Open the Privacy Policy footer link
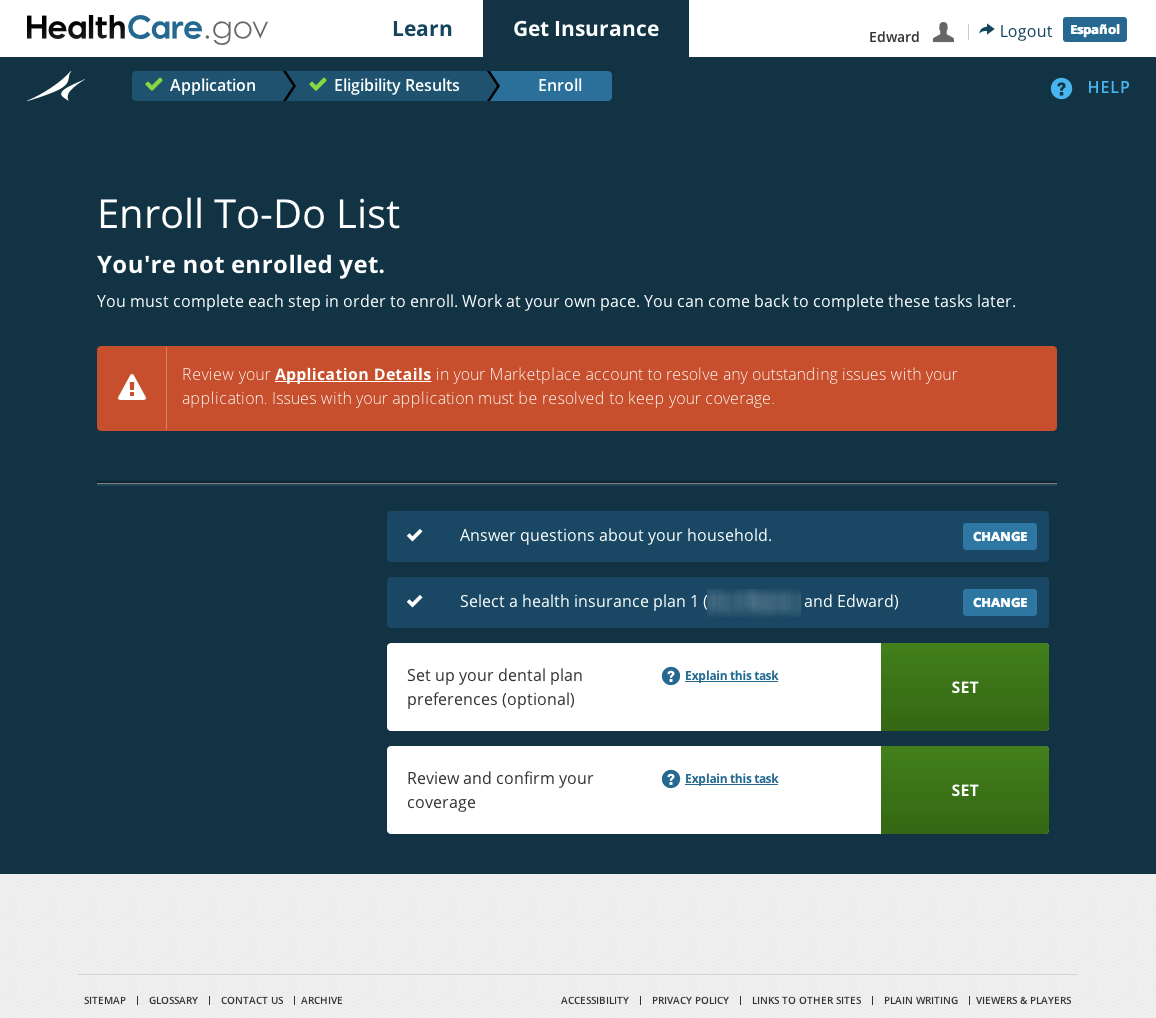 pos(690,1000)
